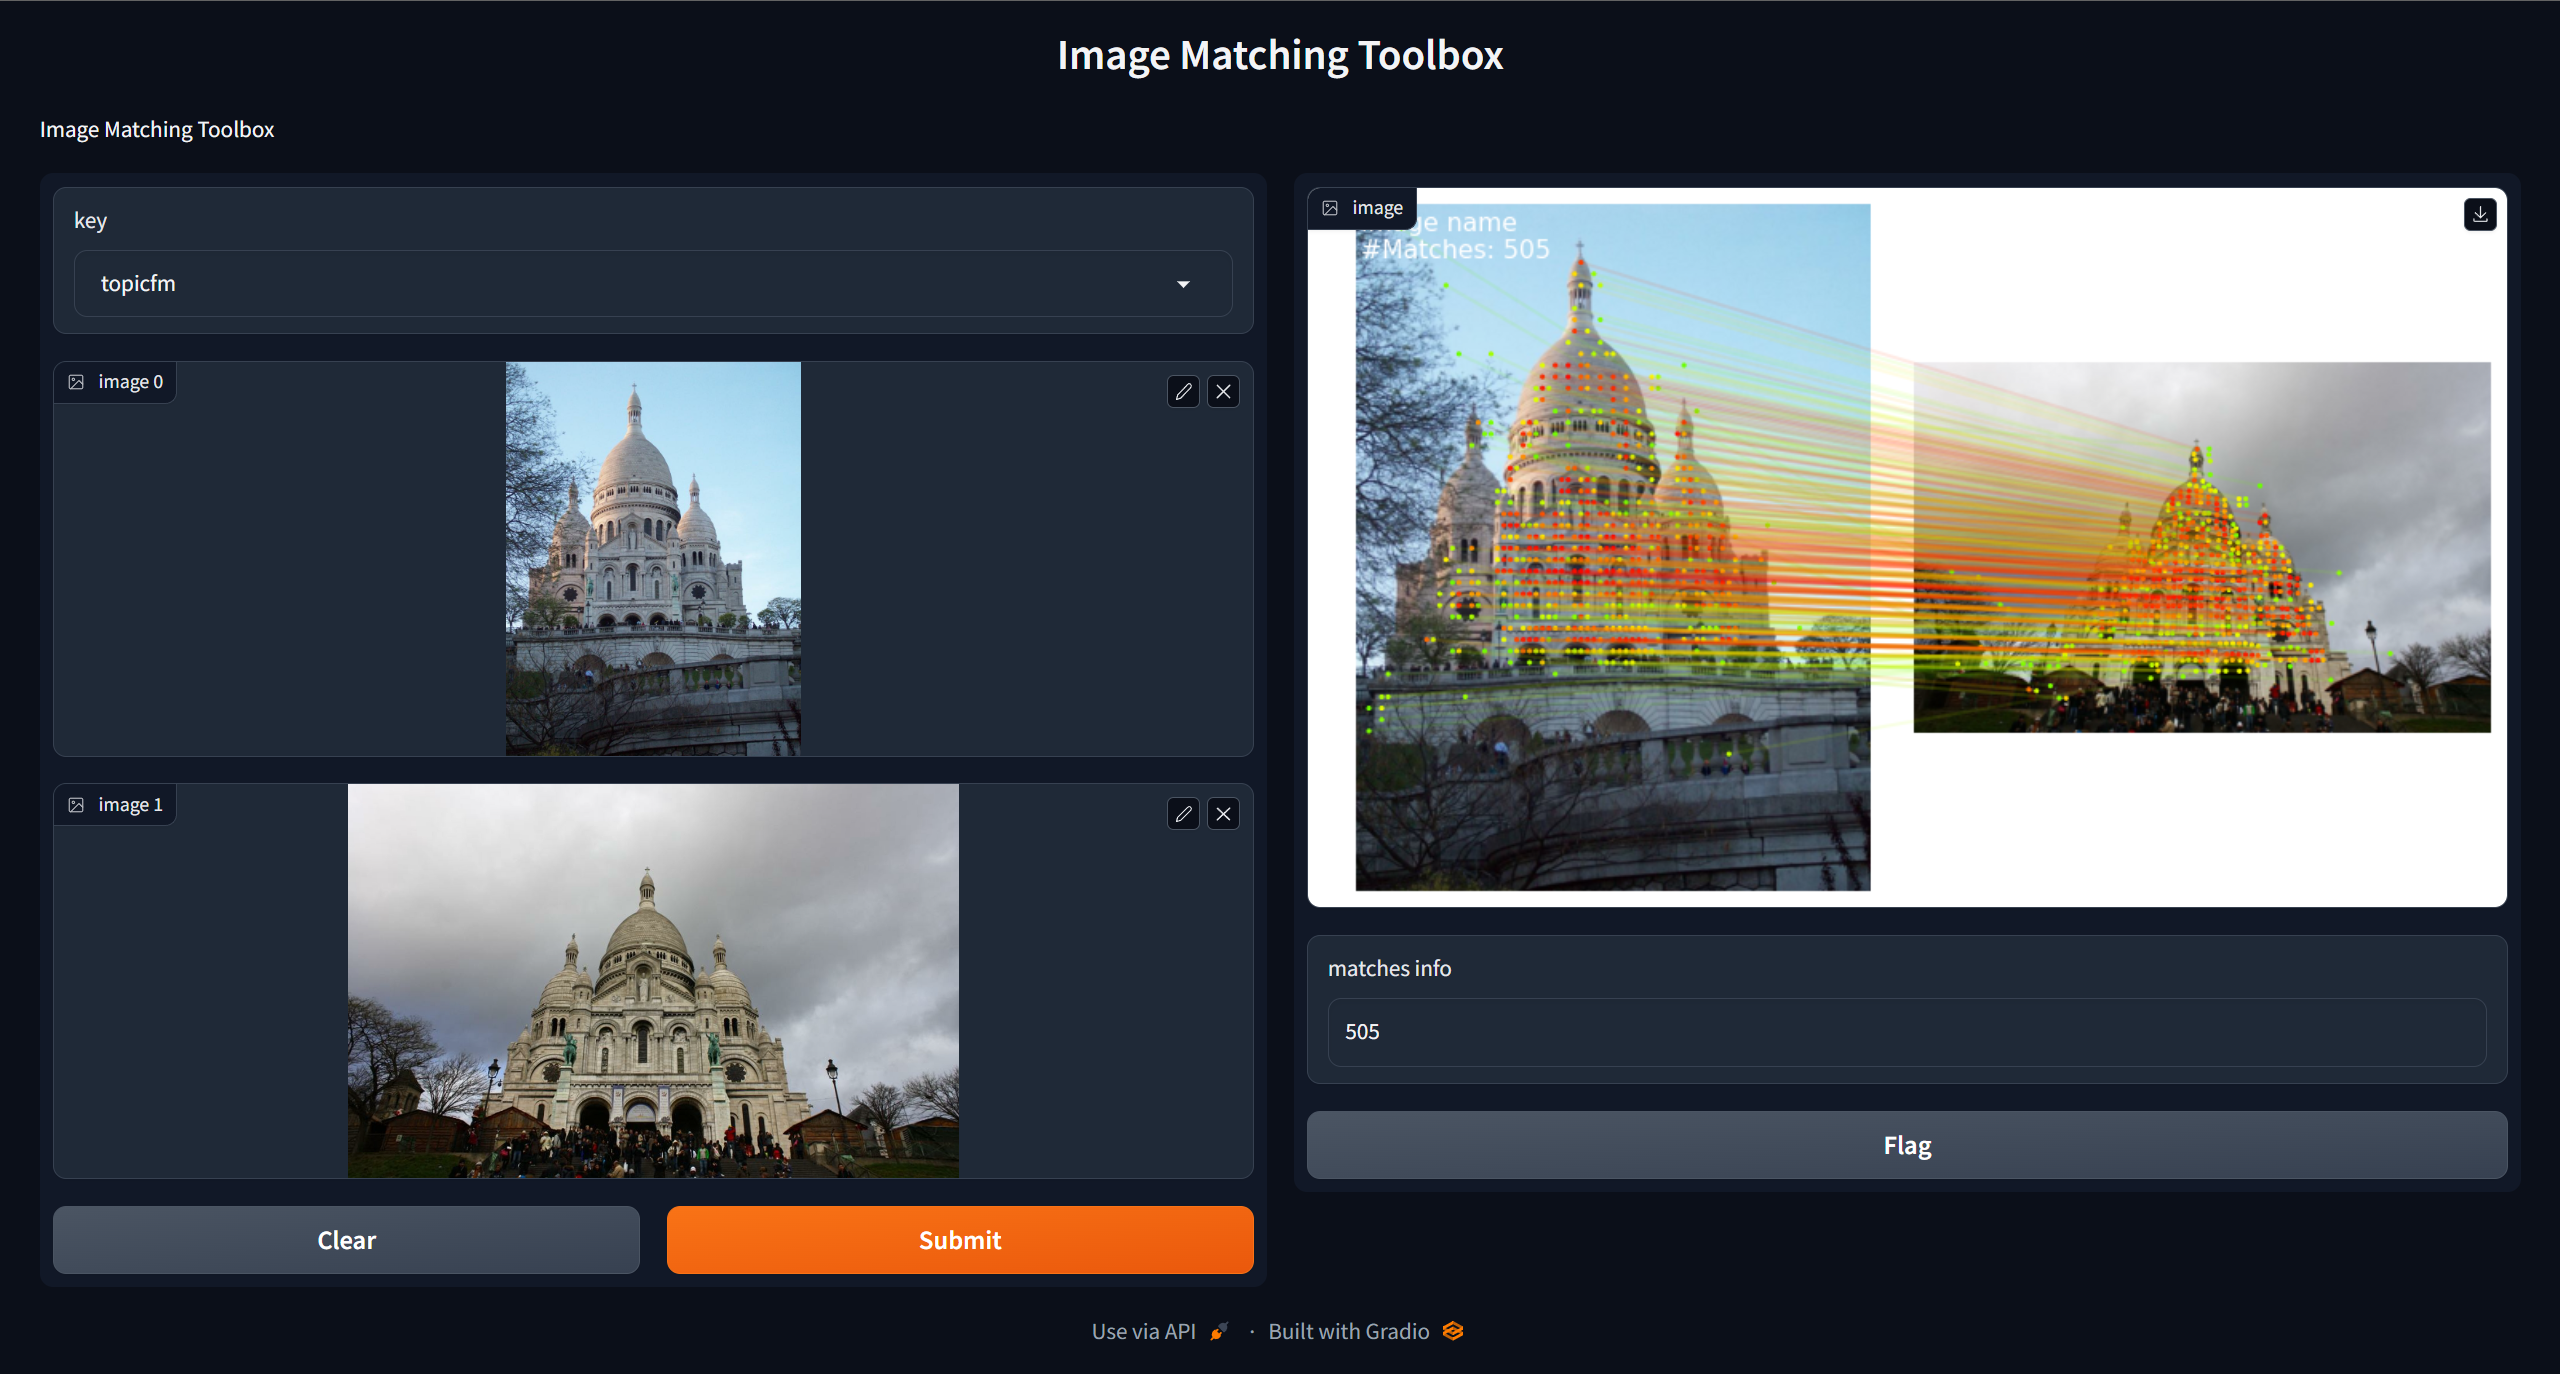This screenshot has height=1374, width=2560.
Task: Open the Use via API link
Action: (1143, 1331)
